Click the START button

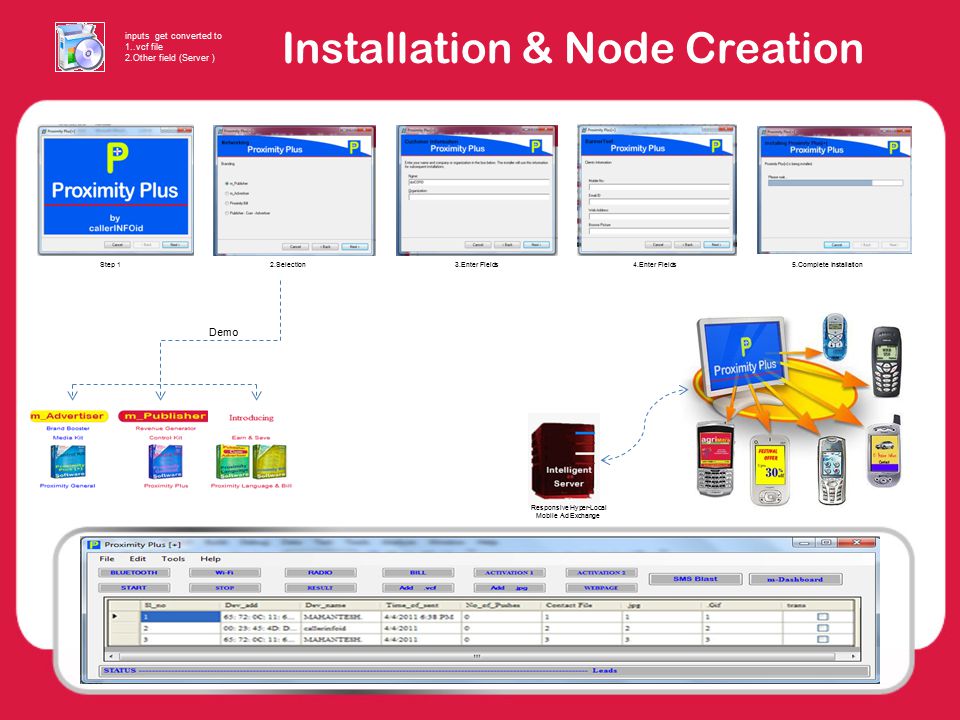click(134, 588)
